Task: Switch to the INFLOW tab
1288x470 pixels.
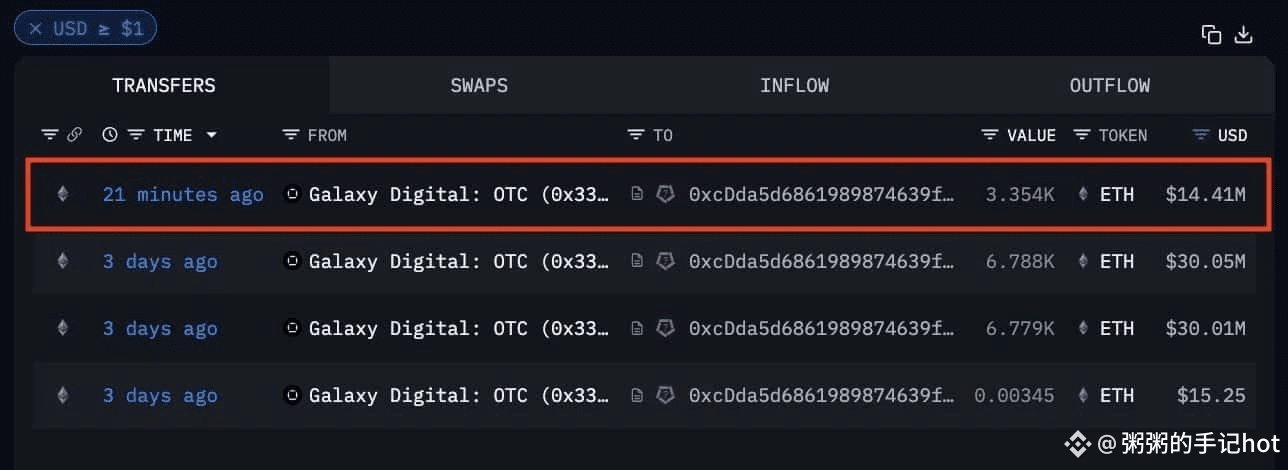Action: pos(794,85)
